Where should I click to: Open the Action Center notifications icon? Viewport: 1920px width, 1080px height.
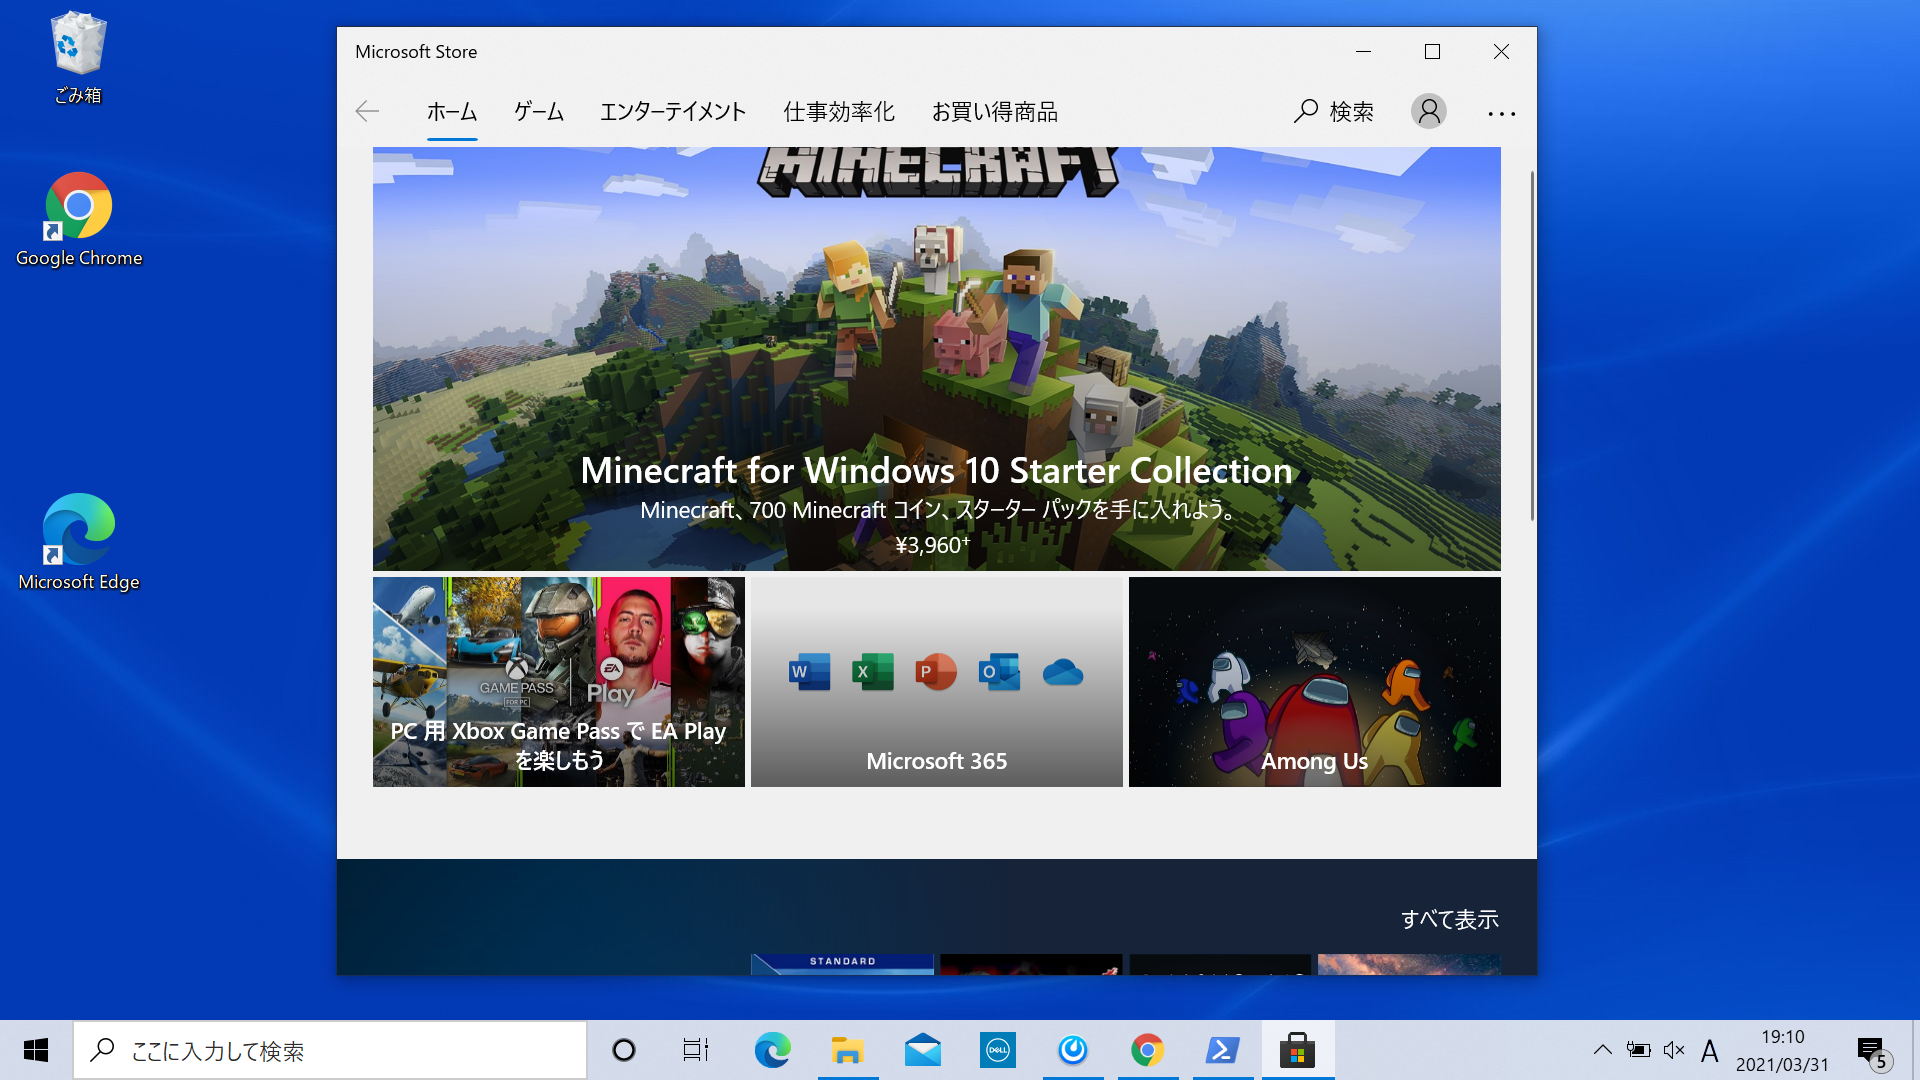tap(1874, 1051)
